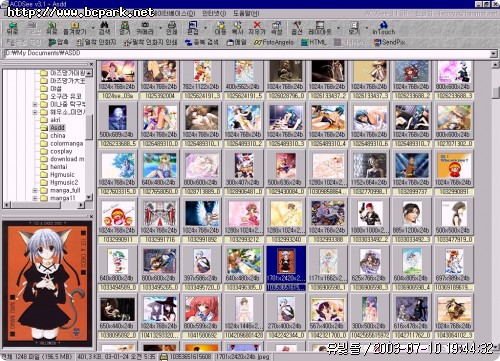
Task: Select the akri folder in the tree
Action: [55, 120]
